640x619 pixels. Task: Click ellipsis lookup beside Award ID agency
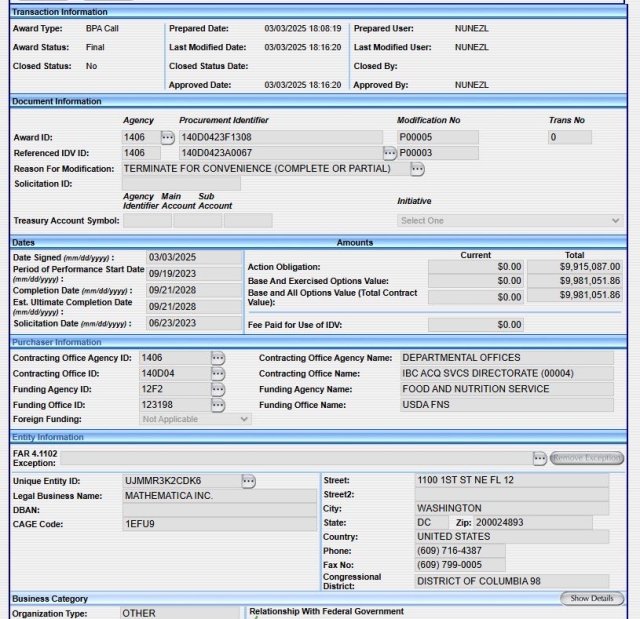(x=167, y=137)
